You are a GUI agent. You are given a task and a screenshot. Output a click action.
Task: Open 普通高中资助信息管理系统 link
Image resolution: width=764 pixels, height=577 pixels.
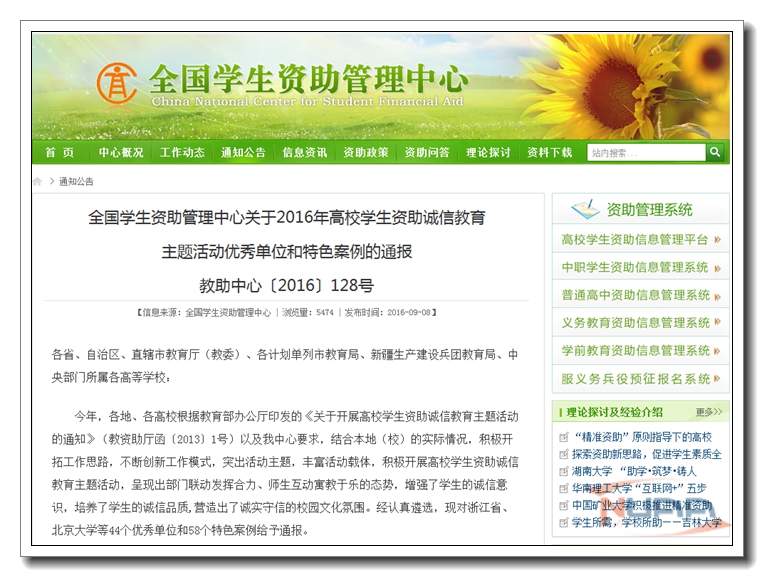tap(635, 295)
